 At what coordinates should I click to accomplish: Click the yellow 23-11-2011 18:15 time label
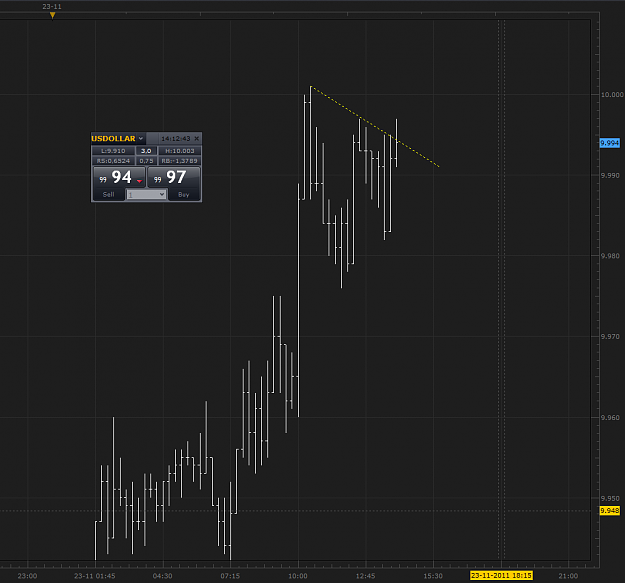coord(501,575)
